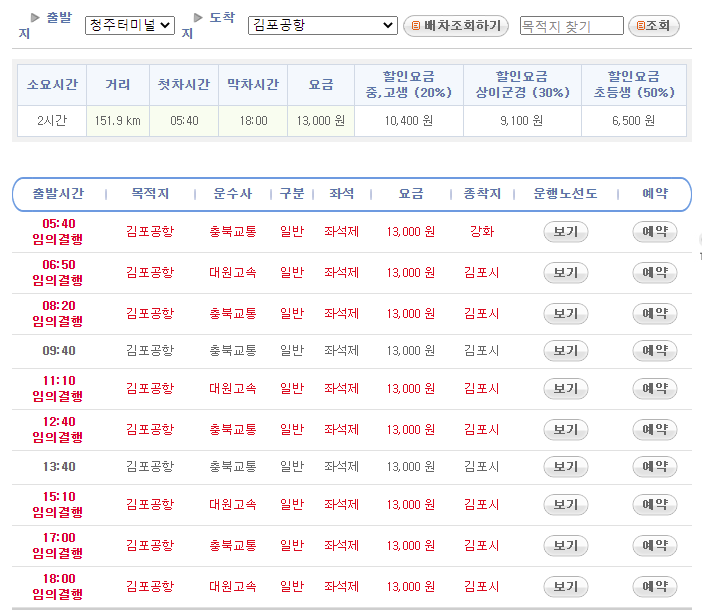View route map for the 08:20 bus
Image resolution: width=702 pixels, height=615 pixels.
[x=565, y=314]
